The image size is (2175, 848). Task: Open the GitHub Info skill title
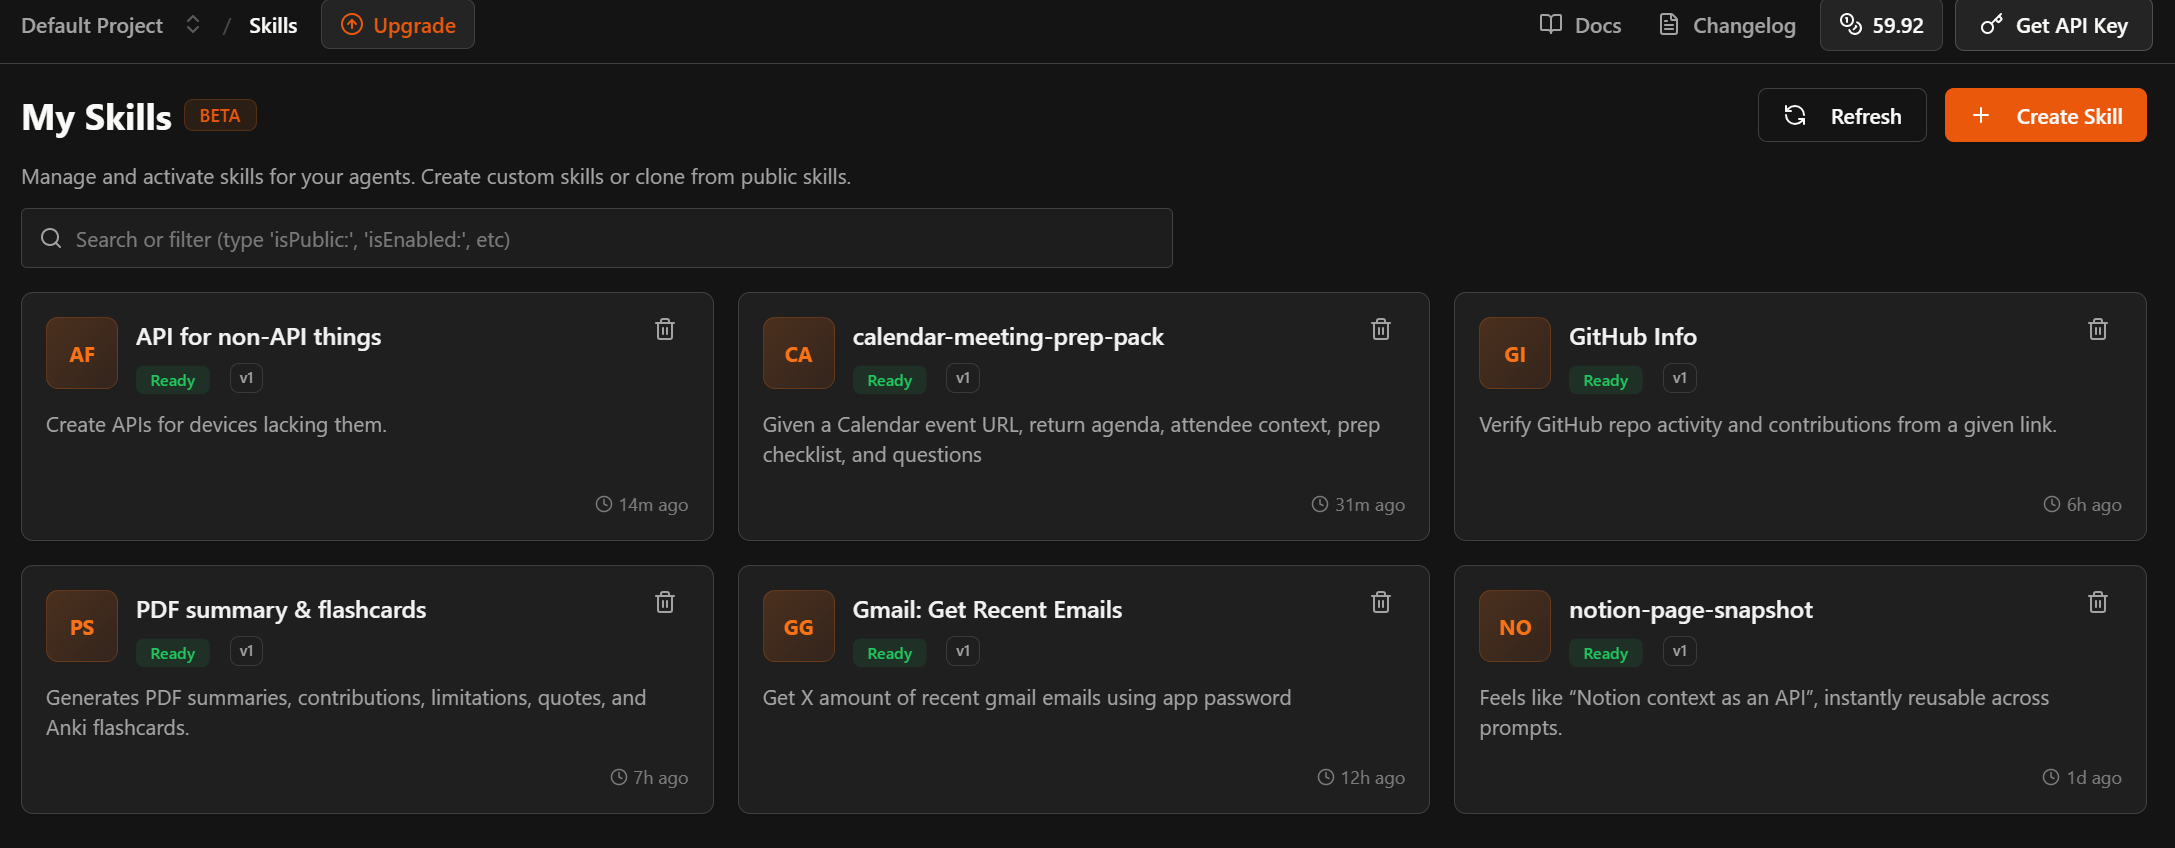1632,337
